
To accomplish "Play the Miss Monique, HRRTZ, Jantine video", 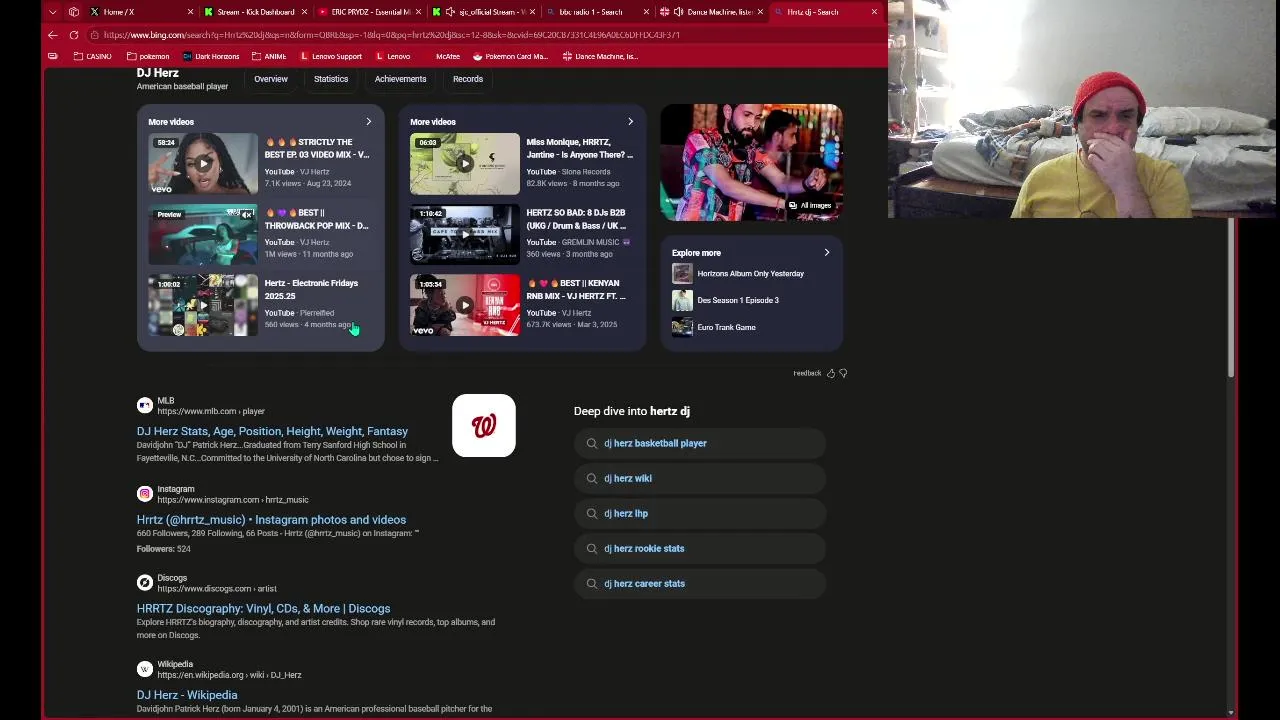I will [465, 163].
